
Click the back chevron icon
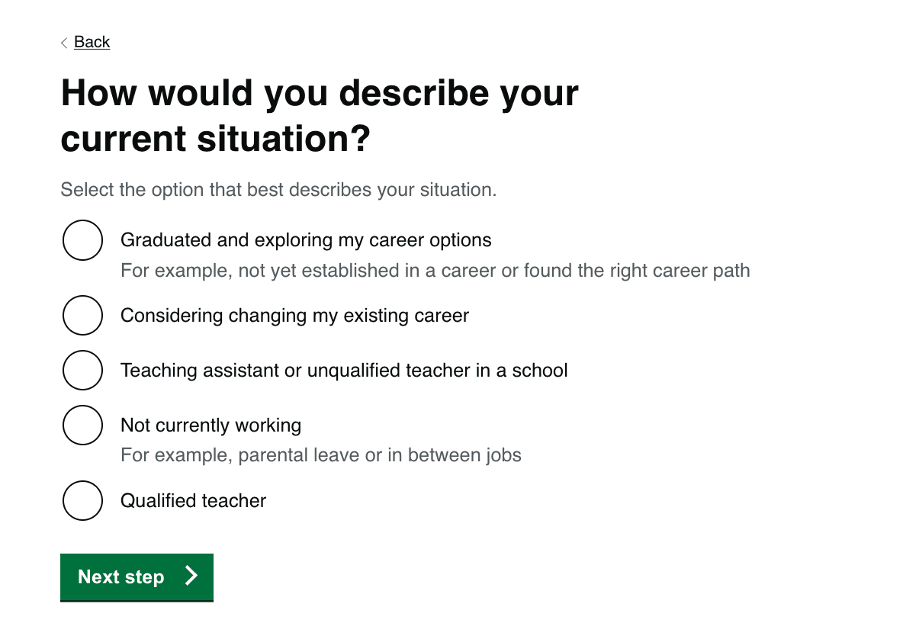point(64,42)
